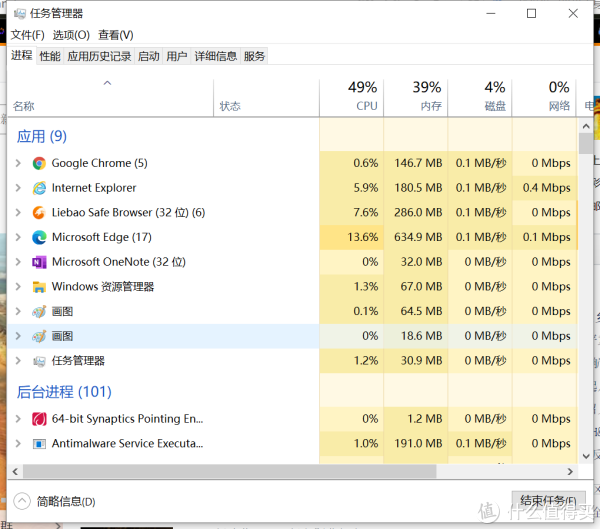Click the Synaptics Pointing icon
Screen dimensions: 600x529
[x=39, y=419]
